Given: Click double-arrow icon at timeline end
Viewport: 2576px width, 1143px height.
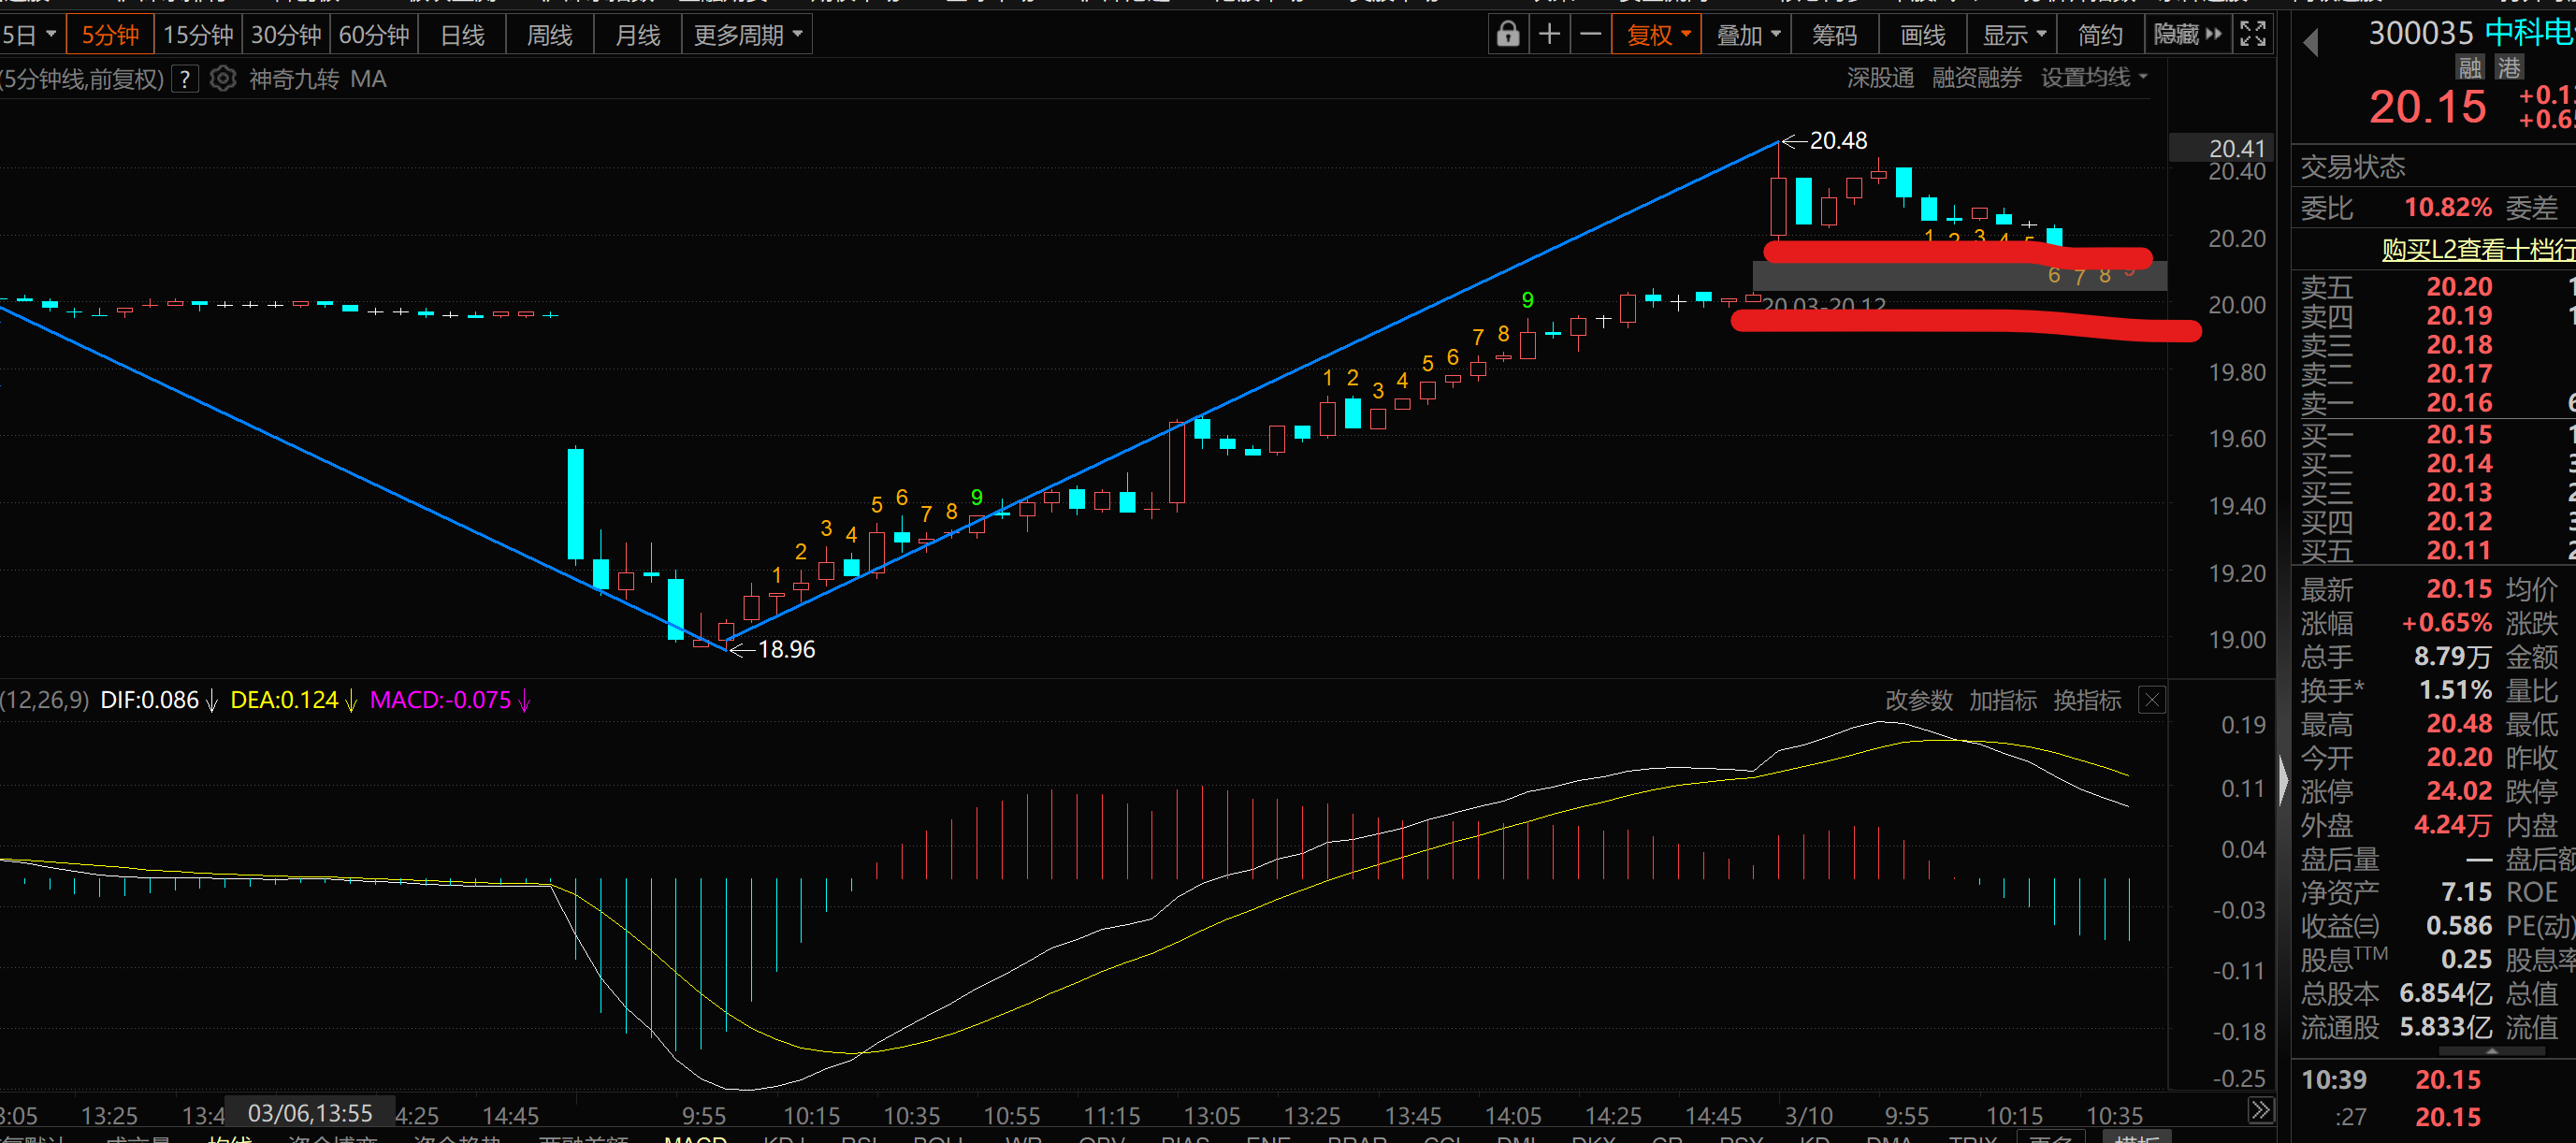Looking at the screenshot, I should [x=2259, y=1110].
